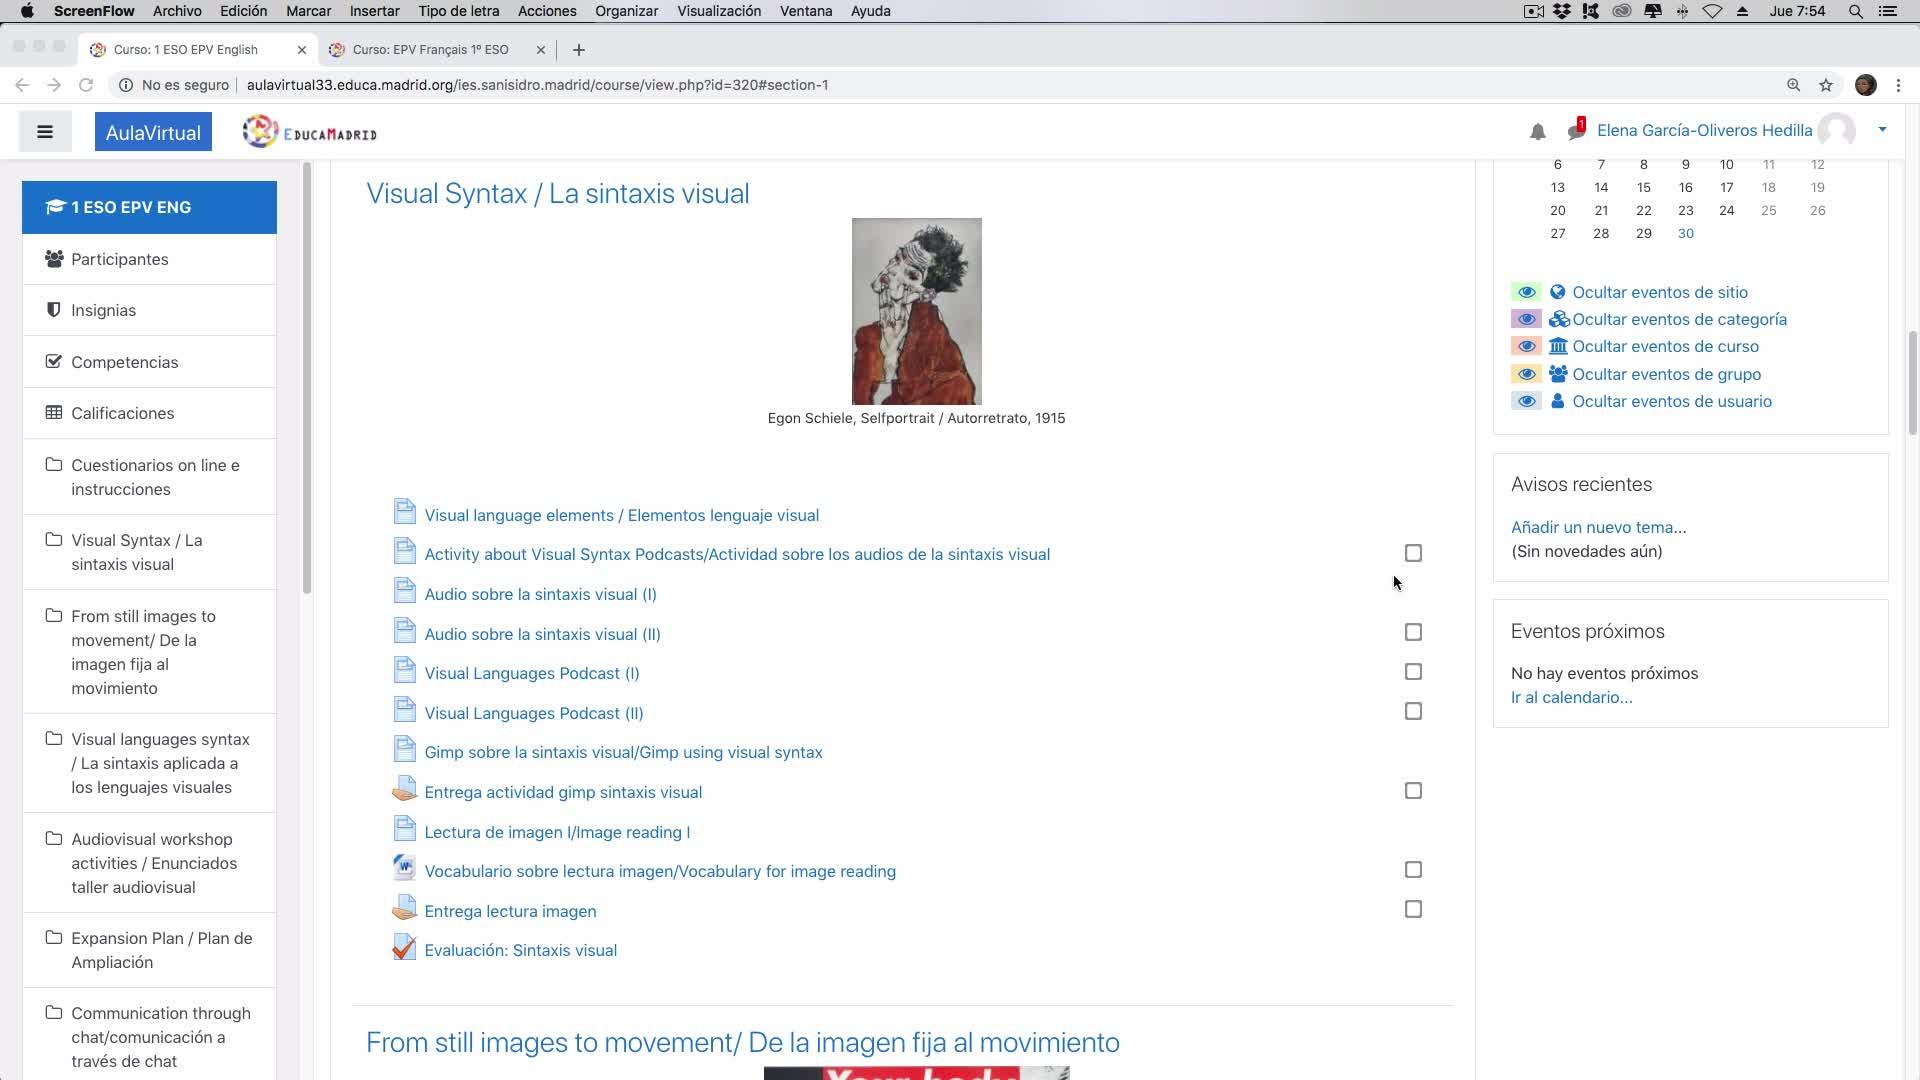Reload the page with refresh icon

click(x=86, y=85)
